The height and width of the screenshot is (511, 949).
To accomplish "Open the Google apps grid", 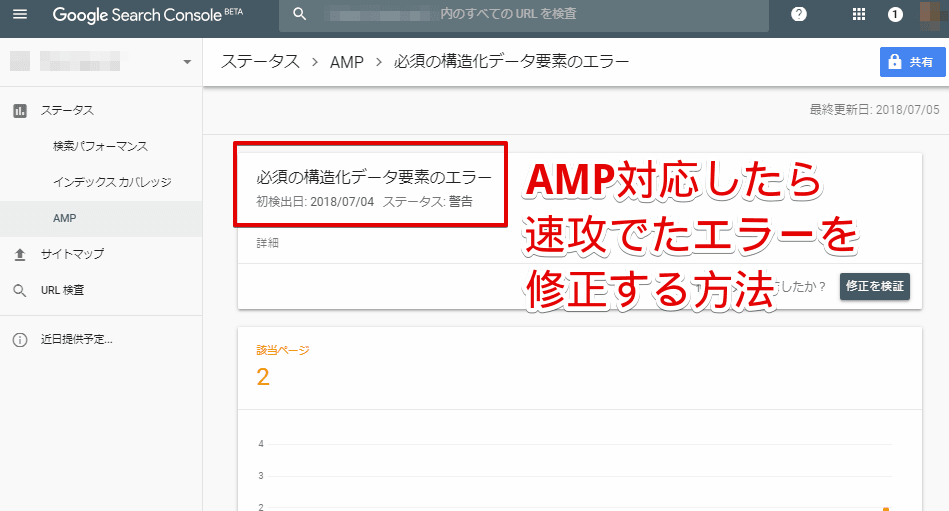I will coord(858,15).
